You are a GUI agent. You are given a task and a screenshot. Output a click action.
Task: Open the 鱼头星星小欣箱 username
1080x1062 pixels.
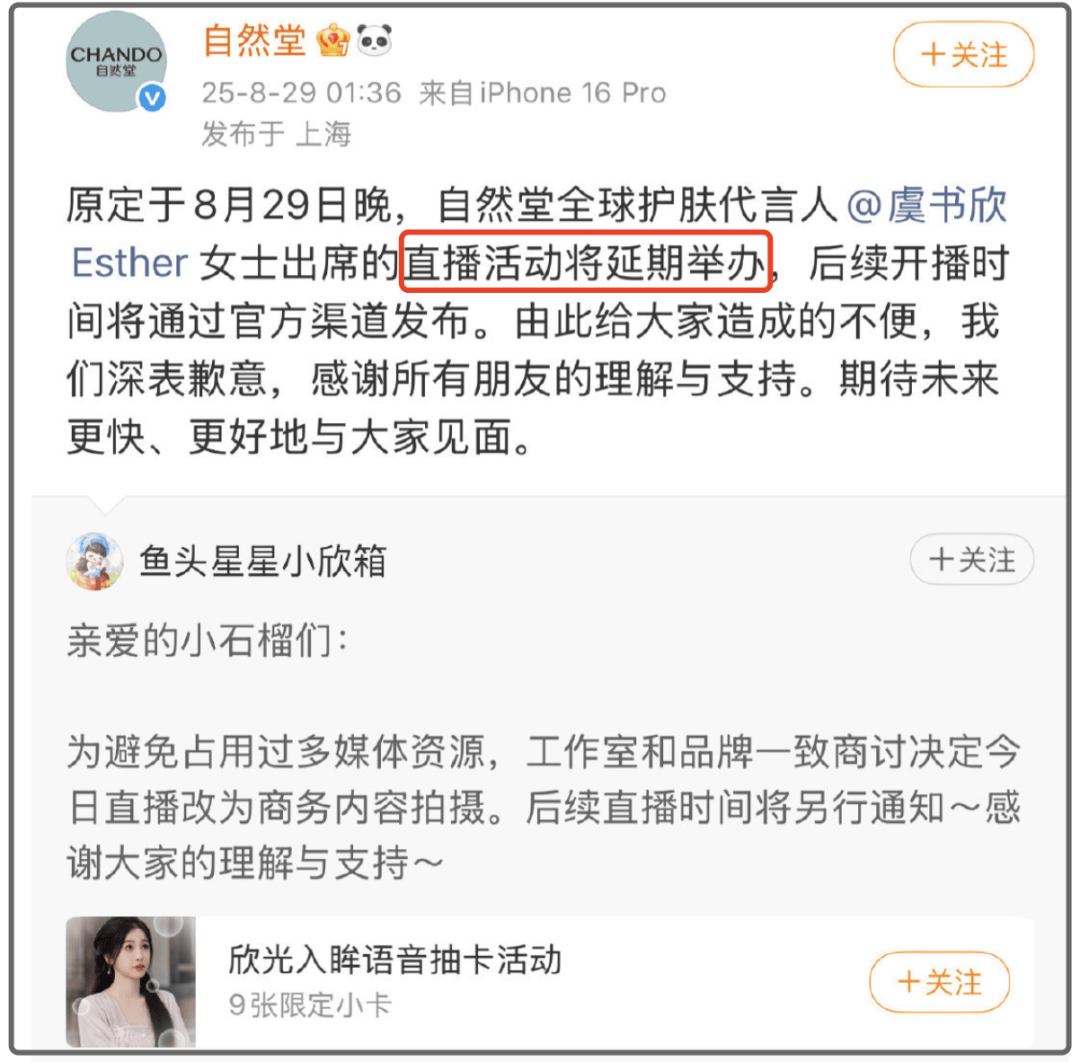263,561
